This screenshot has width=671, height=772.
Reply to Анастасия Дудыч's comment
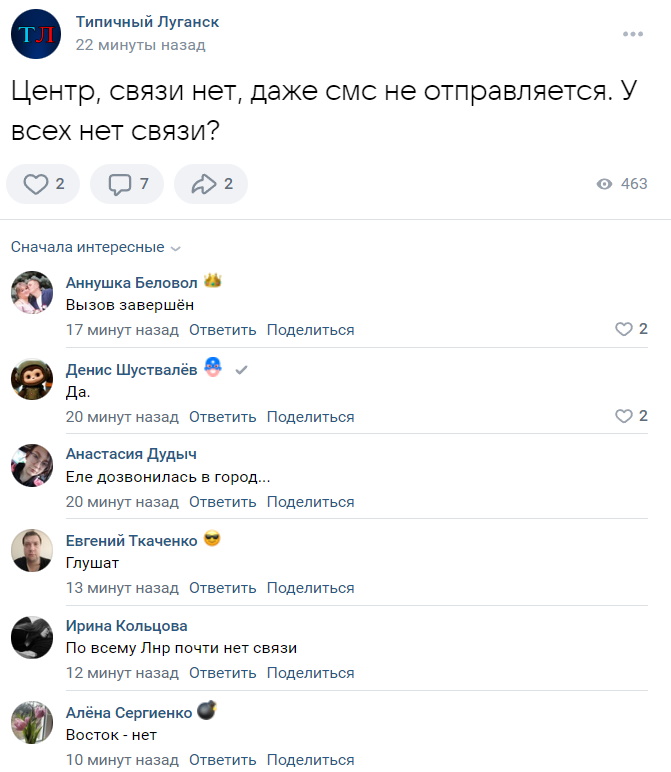(222, 502)
